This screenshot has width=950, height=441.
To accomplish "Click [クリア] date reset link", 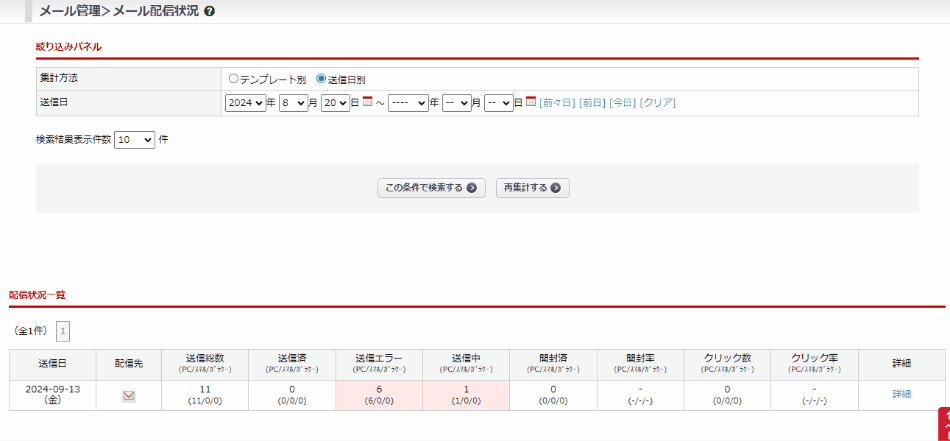I will click(x=657, y=103).
